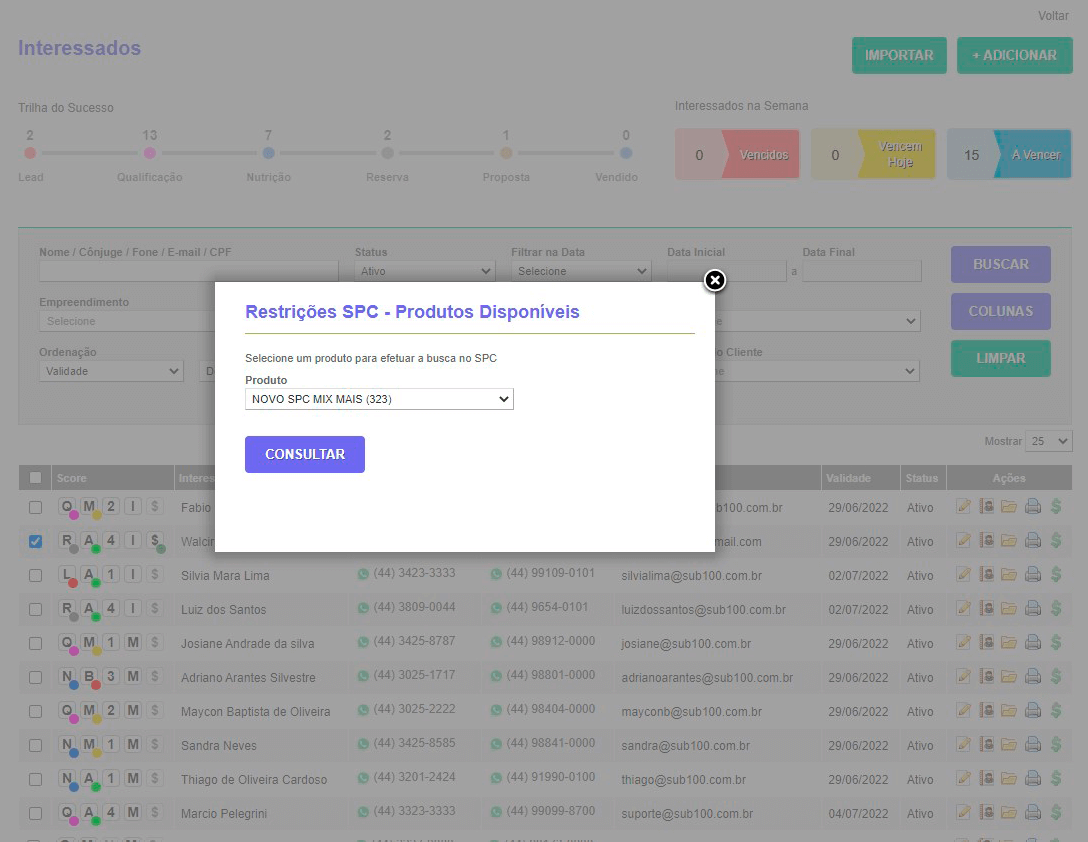1088x842 pixels.
Task: Click WhatsApp icon beside (44) 3423-3333
Action: [363, 574]
